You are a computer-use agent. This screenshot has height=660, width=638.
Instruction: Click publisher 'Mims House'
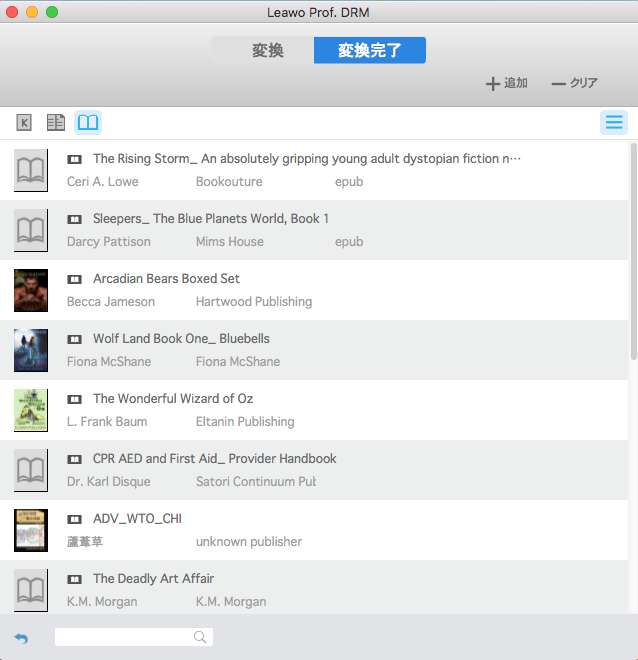click(230, 242)
